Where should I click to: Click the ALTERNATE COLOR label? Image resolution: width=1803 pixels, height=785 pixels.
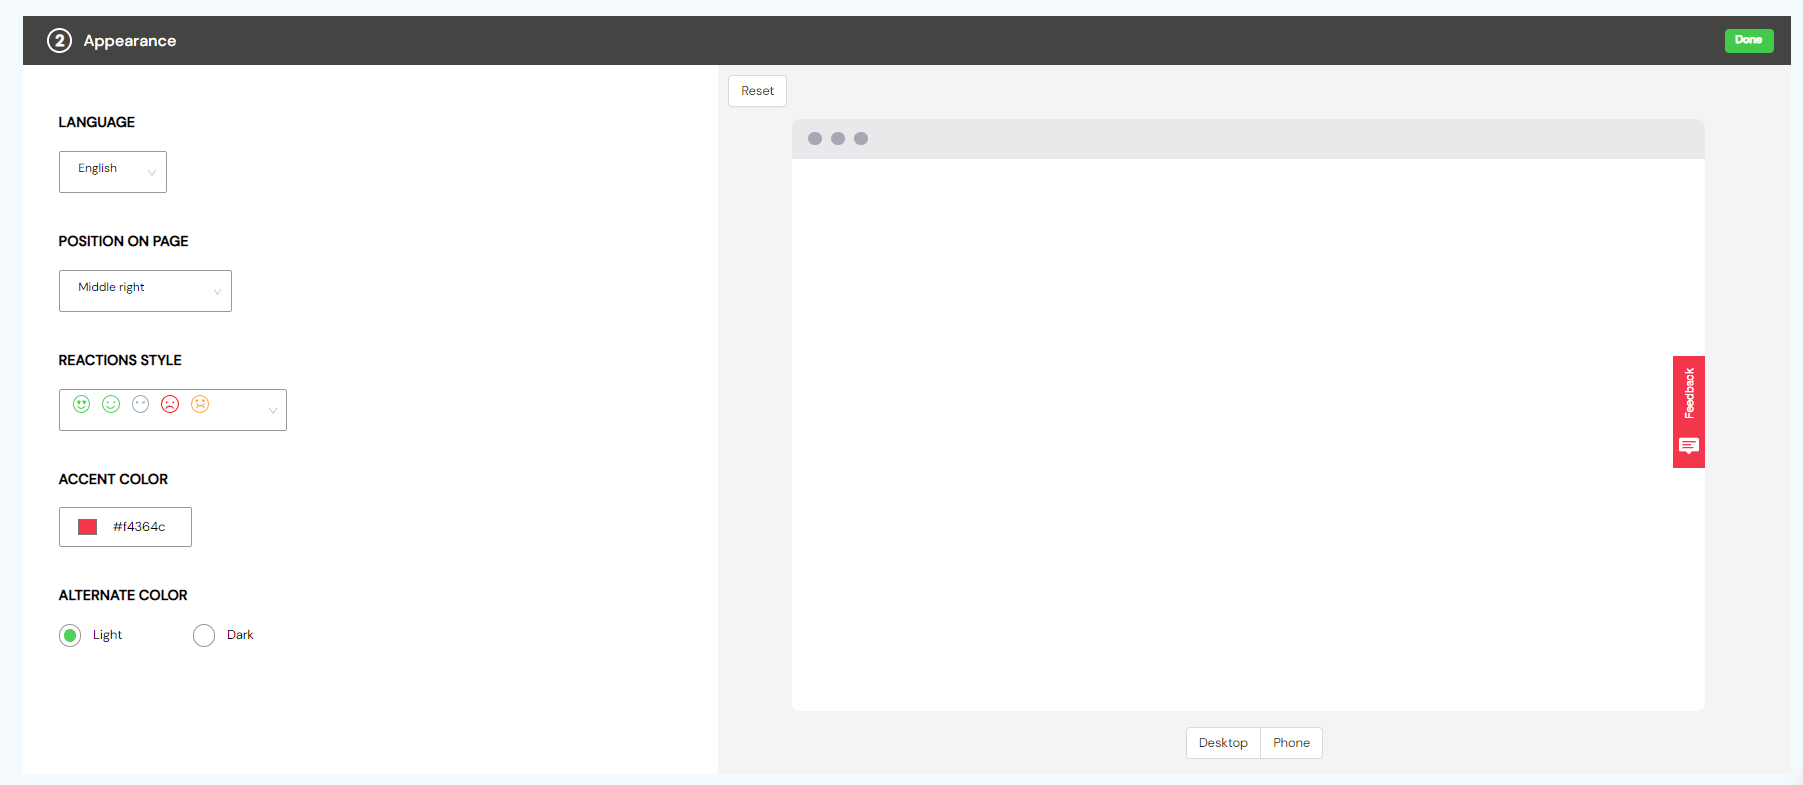point(123,595)
